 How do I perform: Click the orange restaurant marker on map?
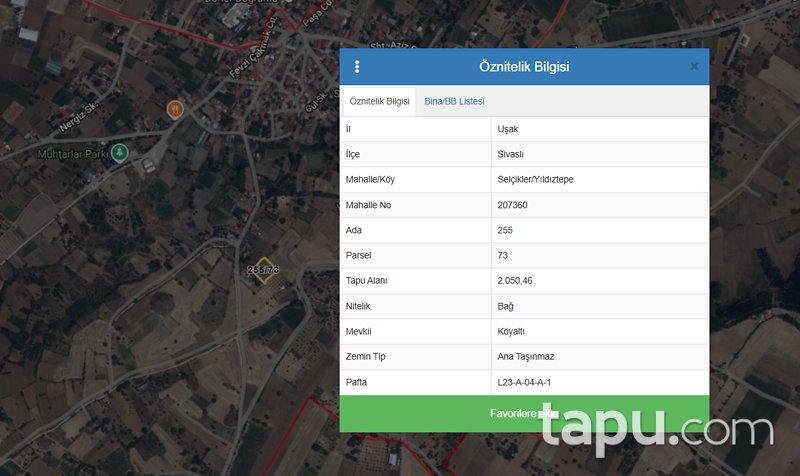pyautogui.click(x=175, y=110)
